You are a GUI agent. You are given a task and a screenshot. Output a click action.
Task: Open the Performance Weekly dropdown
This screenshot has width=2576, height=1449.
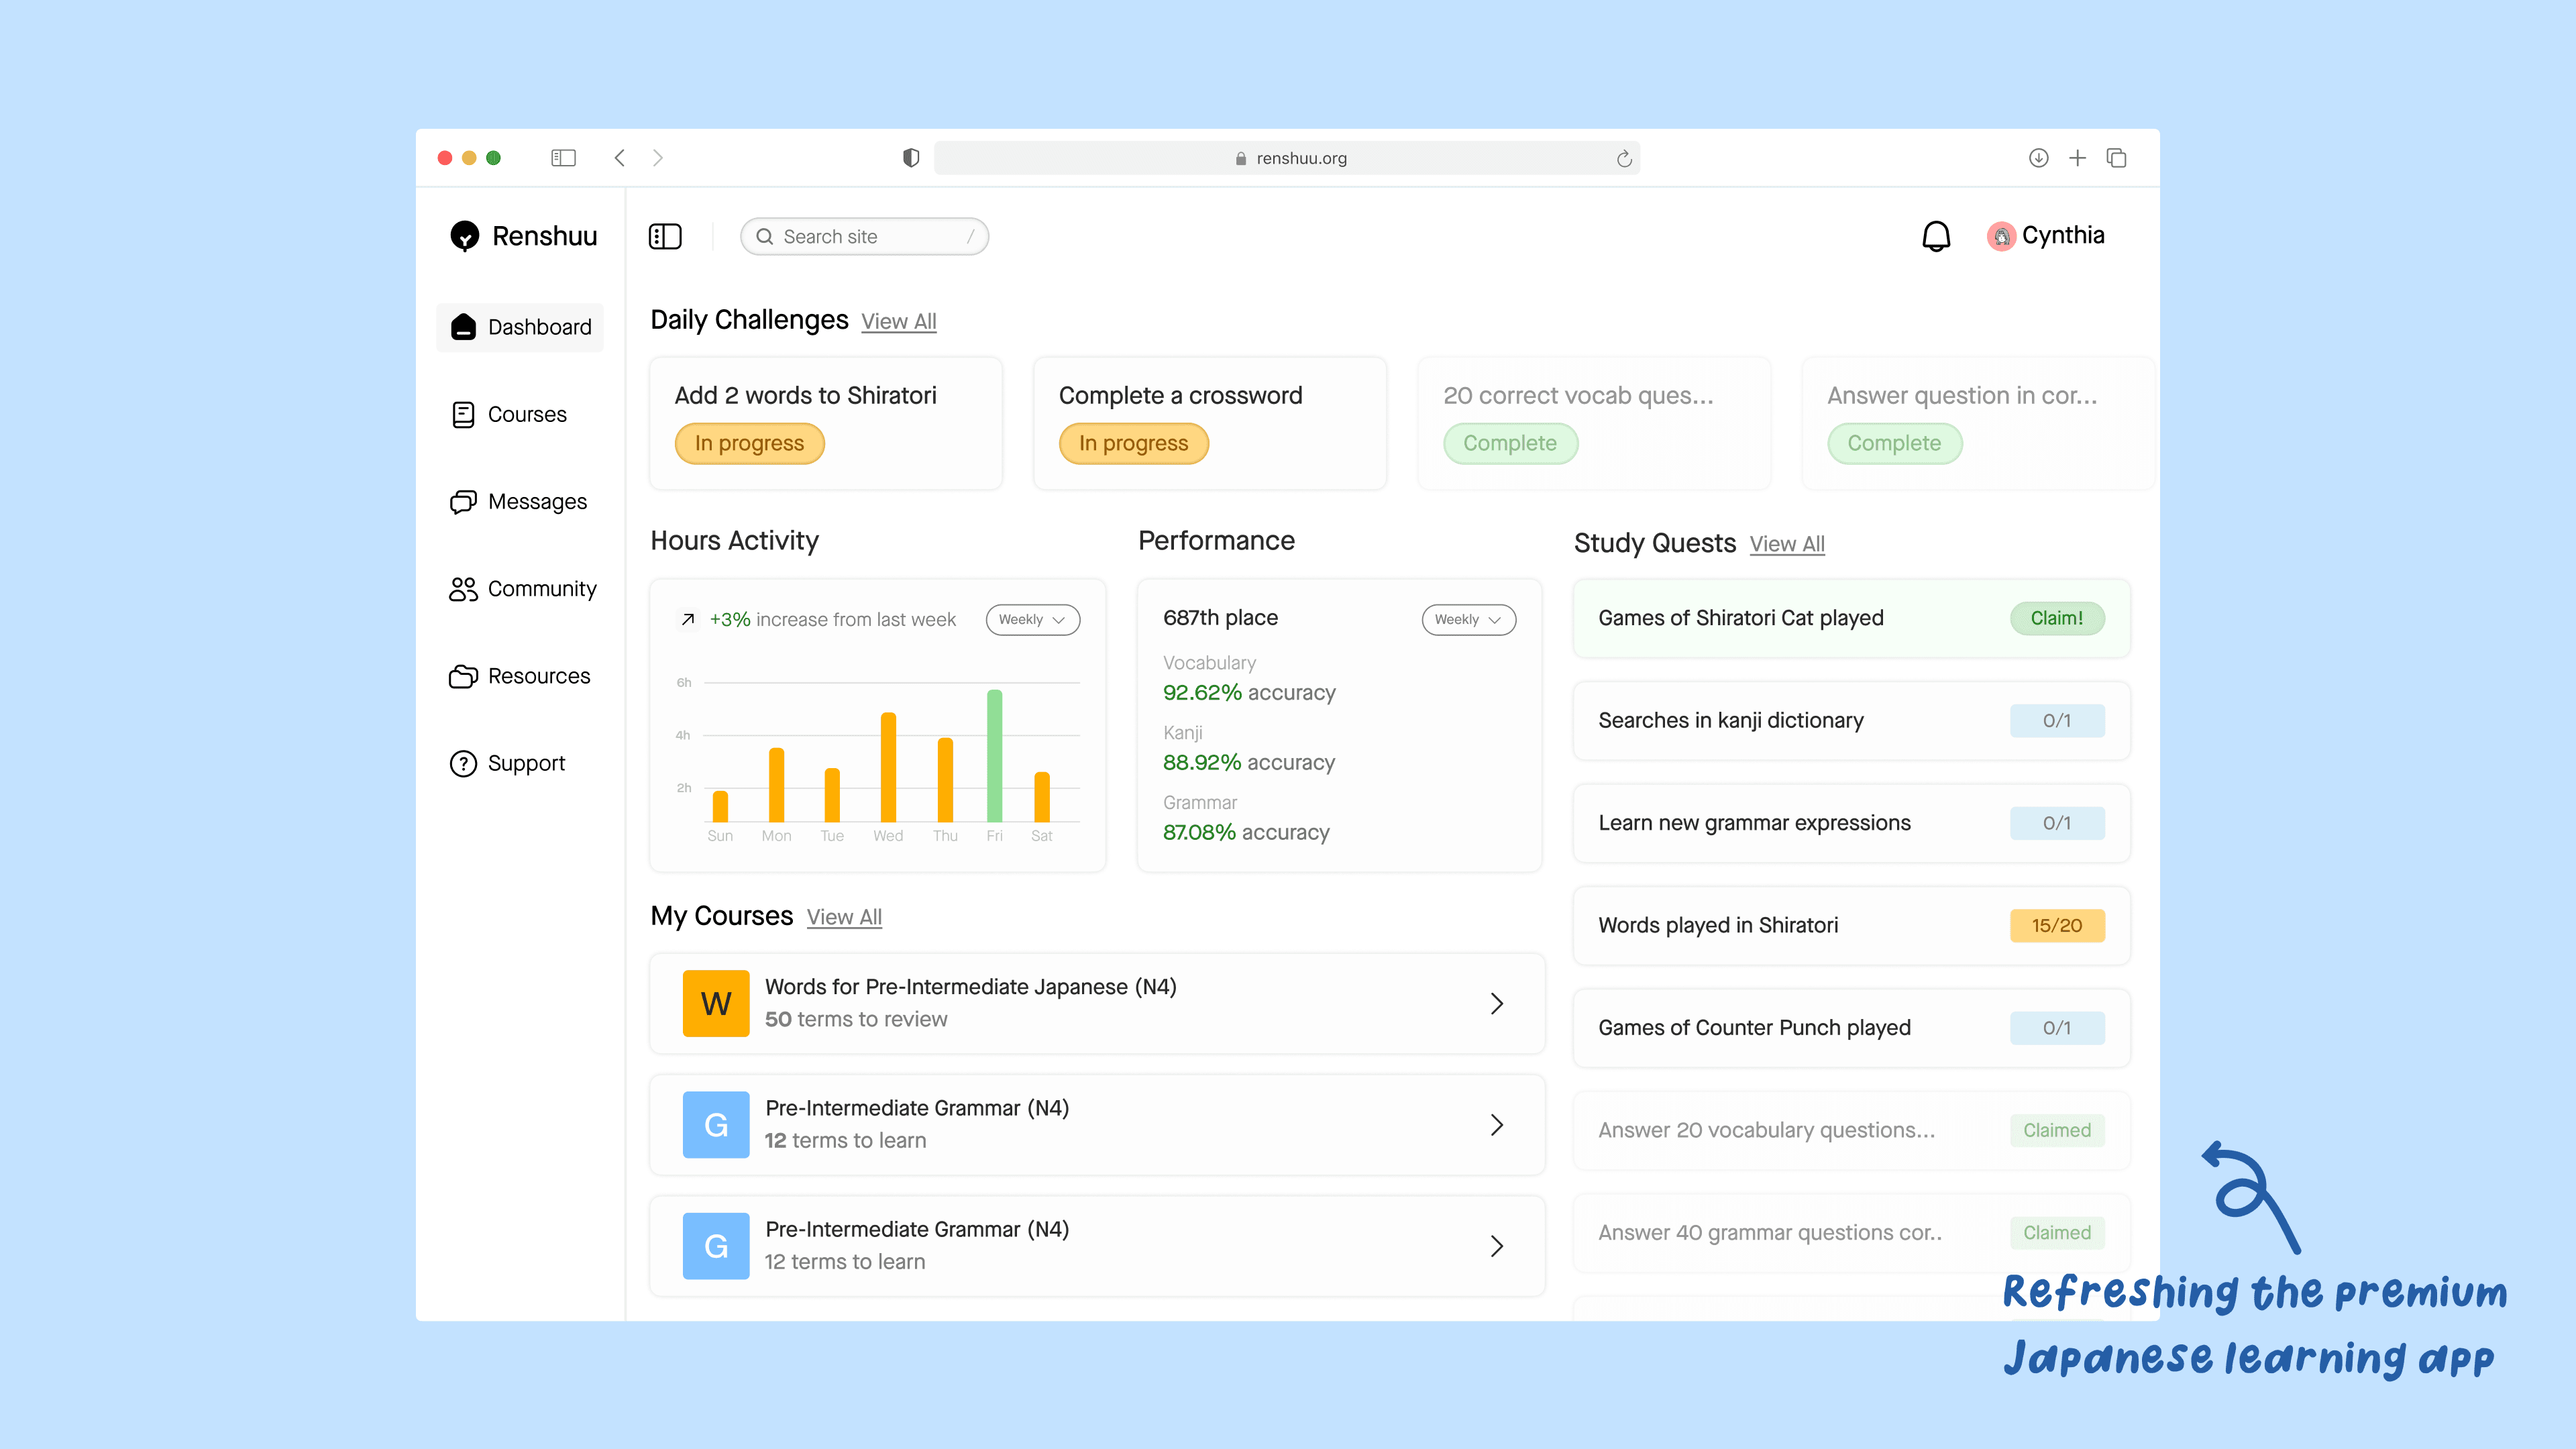click(x=1468, y=619)
